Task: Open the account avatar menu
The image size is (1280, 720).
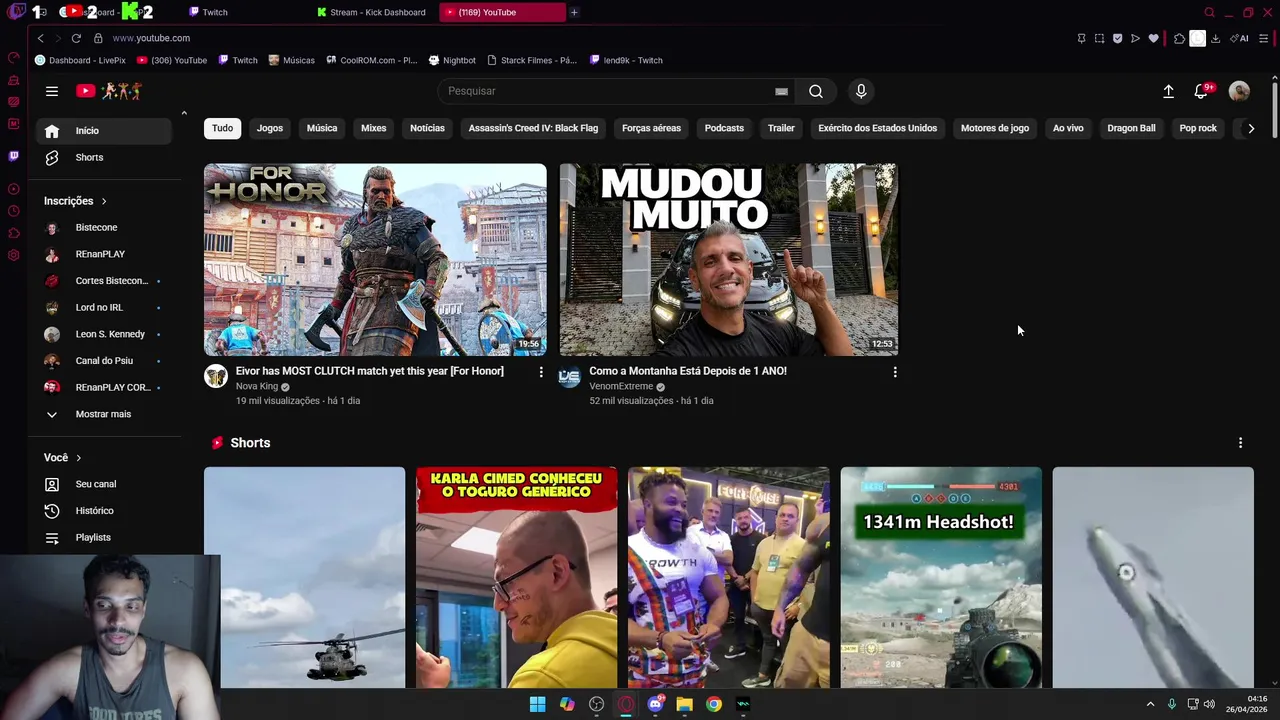Action: click(1239, 91)
